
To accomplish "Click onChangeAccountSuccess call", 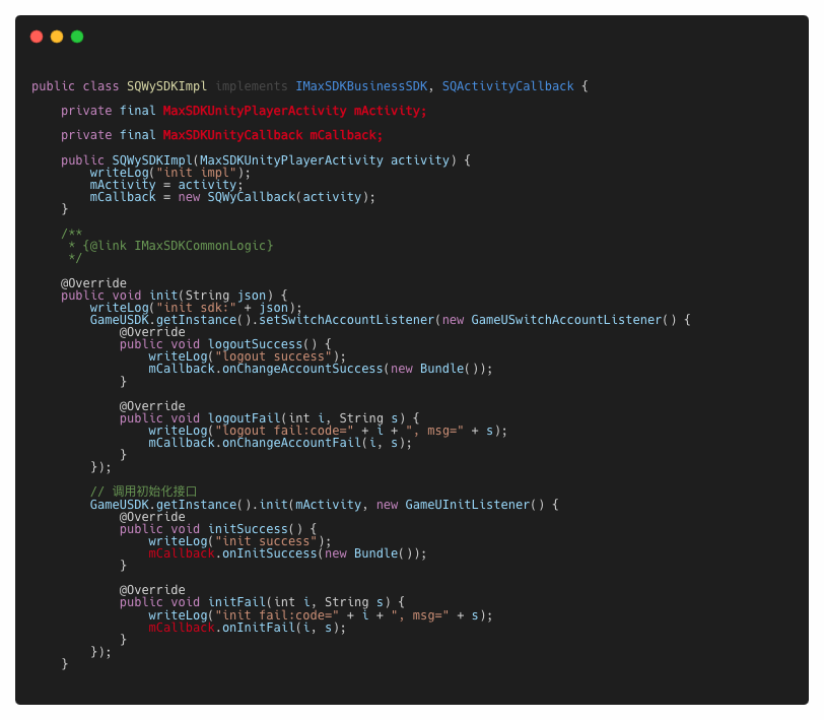I will (x=303, y=368).
